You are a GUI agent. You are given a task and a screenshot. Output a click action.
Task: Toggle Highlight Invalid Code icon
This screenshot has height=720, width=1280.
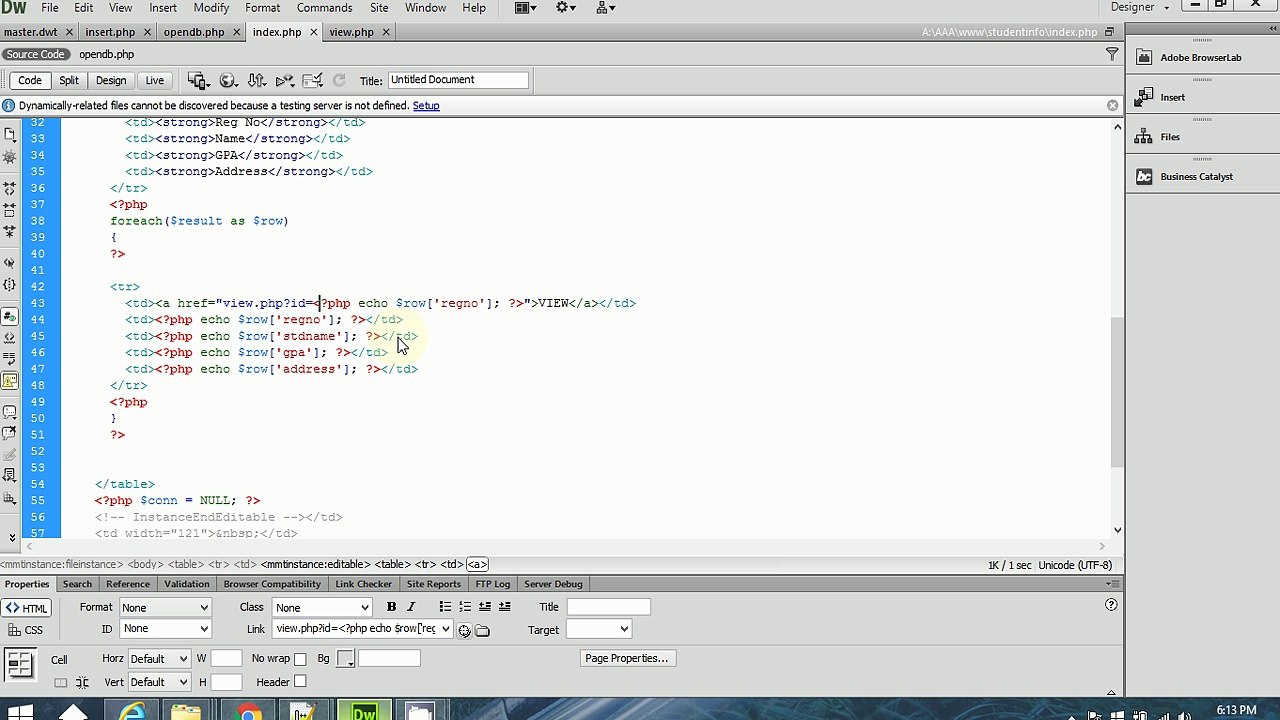pyautogui.click(x=10, y=339)
